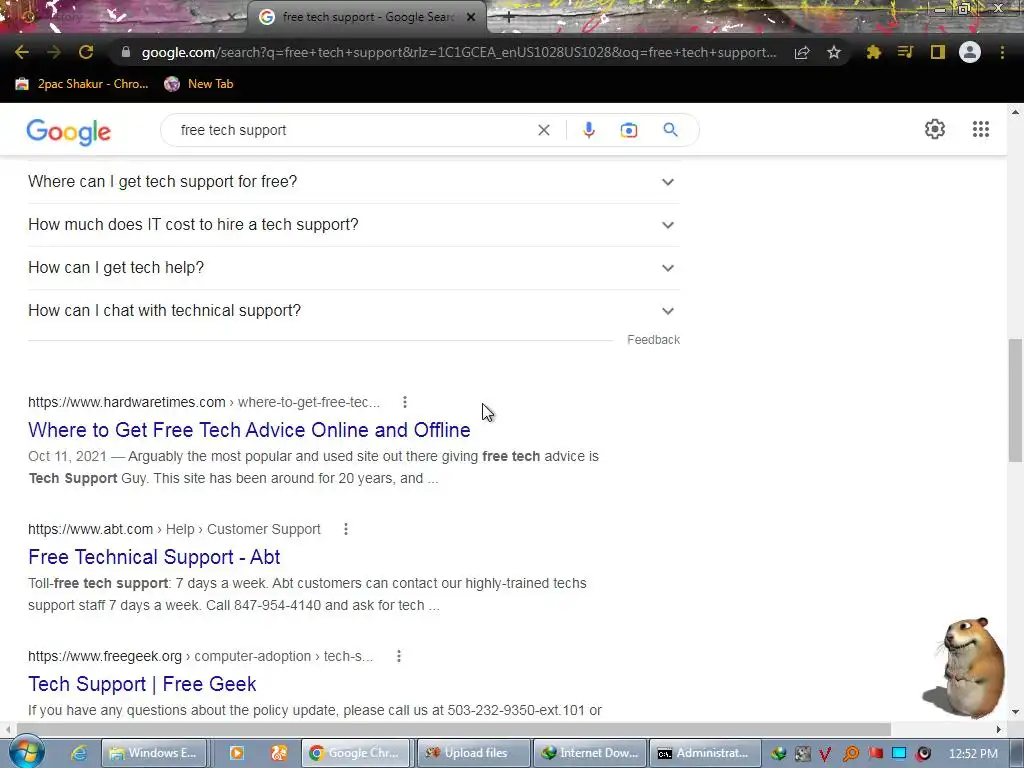Click the orange magnifier tray icon
Screen dimensions: 1024x768
coord(850,754)
